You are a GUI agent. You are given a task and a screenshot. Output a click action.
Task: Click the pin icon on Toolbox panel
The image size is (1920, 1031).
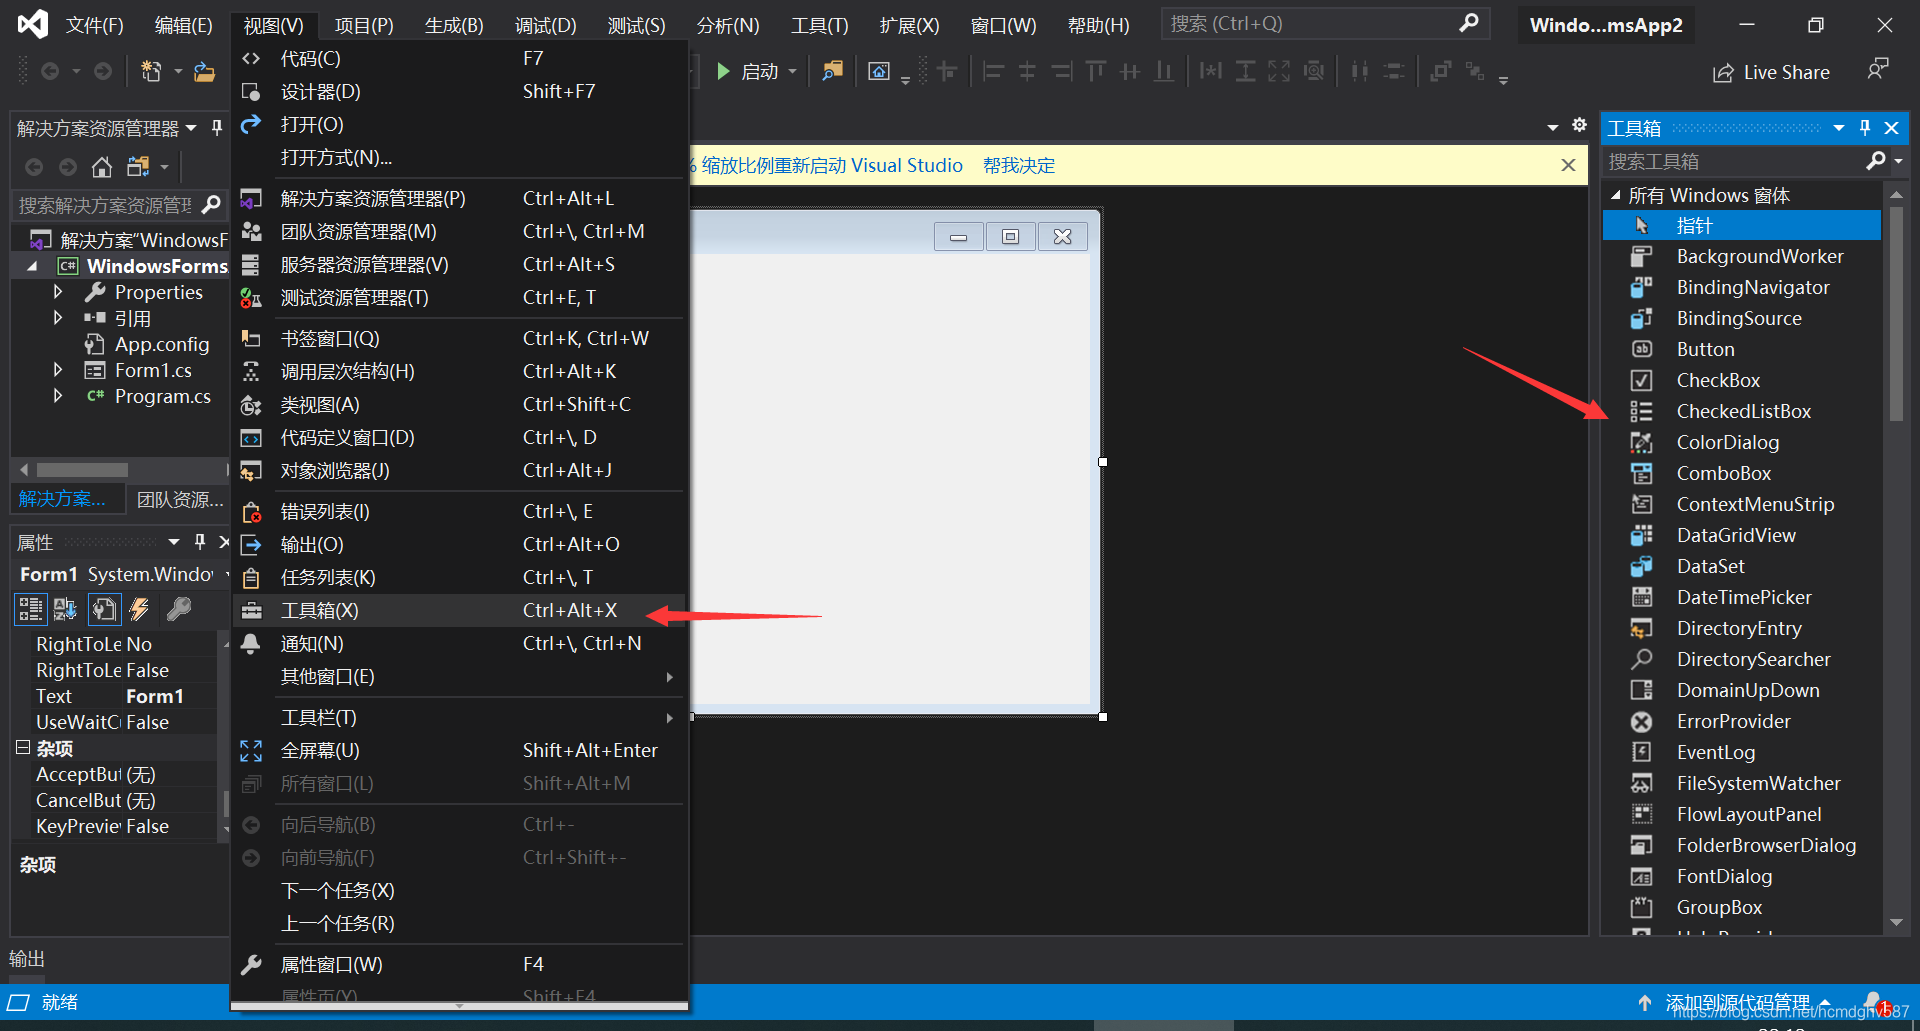[1865, 128]
